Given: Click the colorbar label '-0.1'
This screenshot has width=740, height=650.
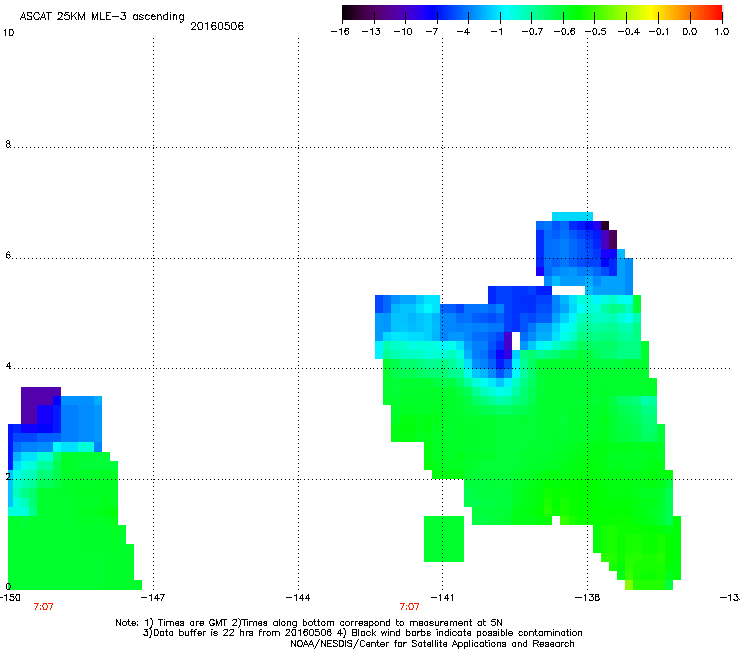Looking at the screenshot, I should [659, 32].
